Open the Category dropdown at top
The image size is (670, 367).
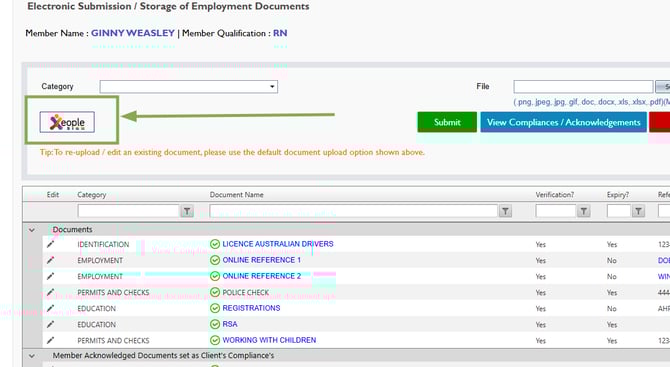188,87
